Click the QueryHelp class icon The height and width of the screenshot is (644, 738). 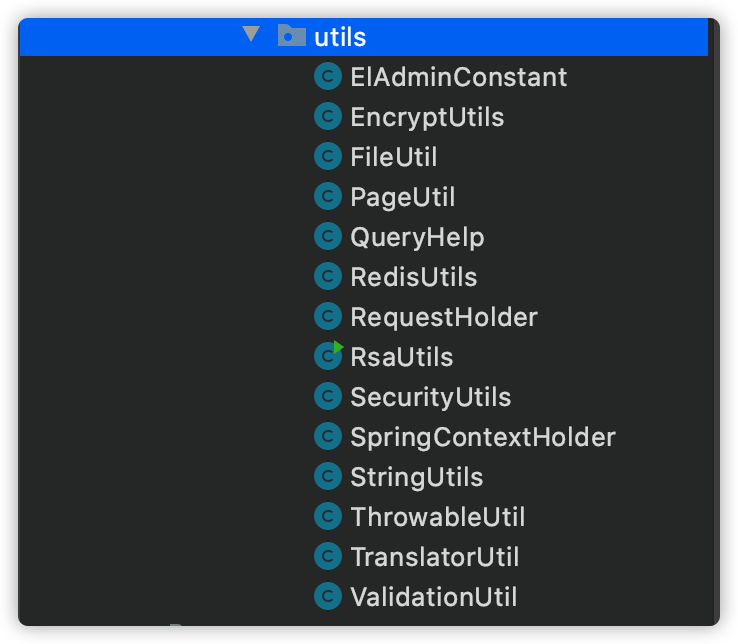tap(328, 236)
